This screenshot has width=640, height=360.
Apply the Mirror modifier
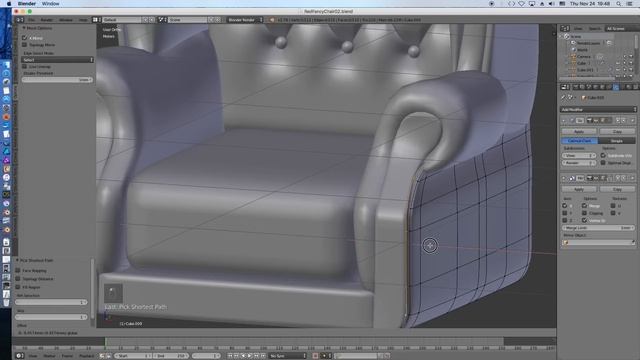(579, 189)
